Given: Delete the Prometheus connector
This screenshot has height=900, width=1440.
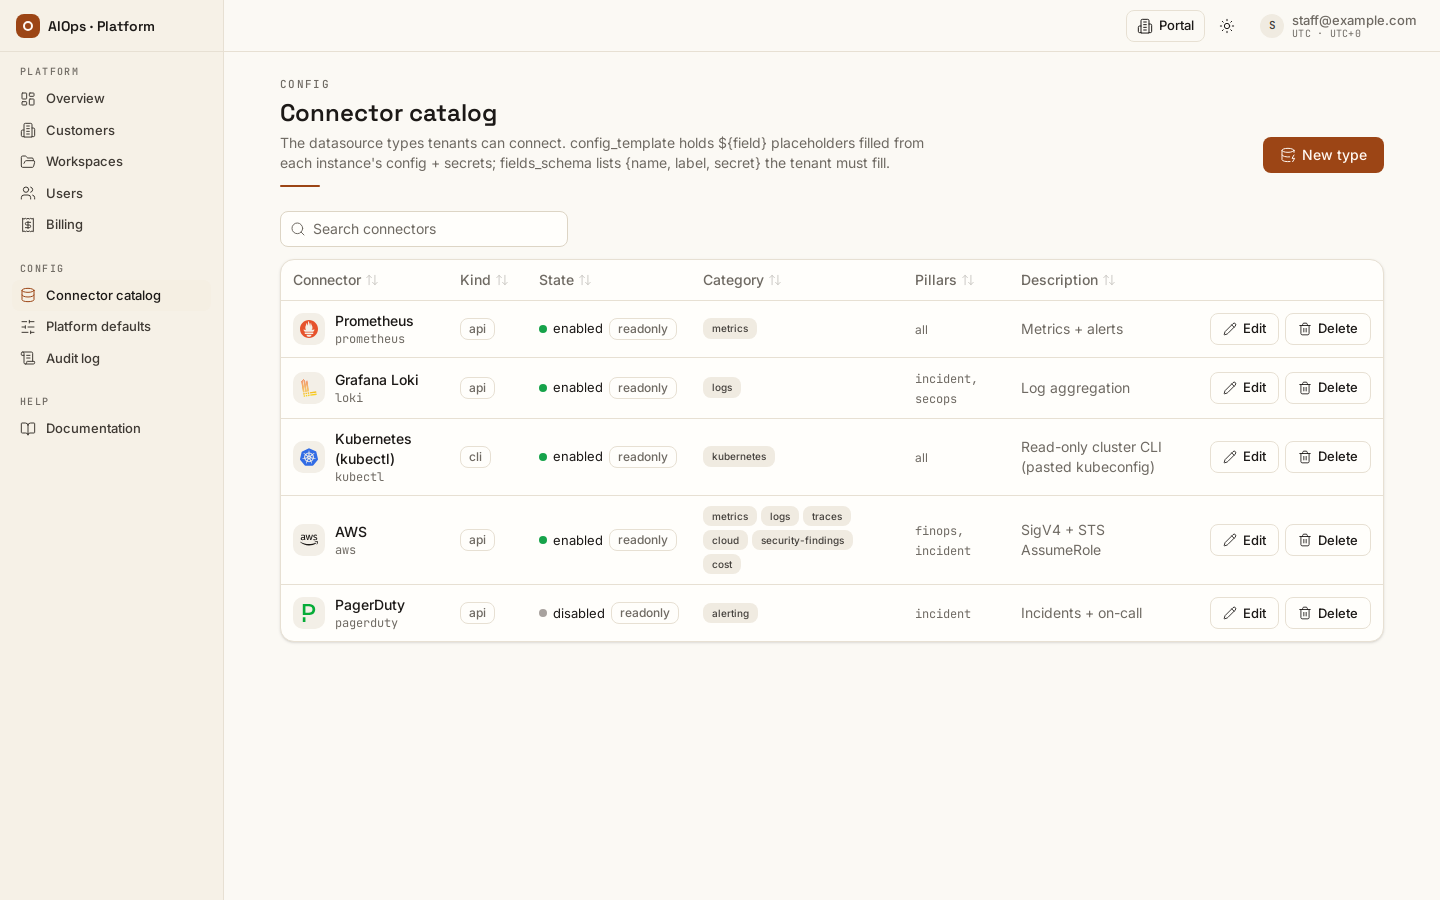Looking at the screenshot, I should tap(1327, 329).
